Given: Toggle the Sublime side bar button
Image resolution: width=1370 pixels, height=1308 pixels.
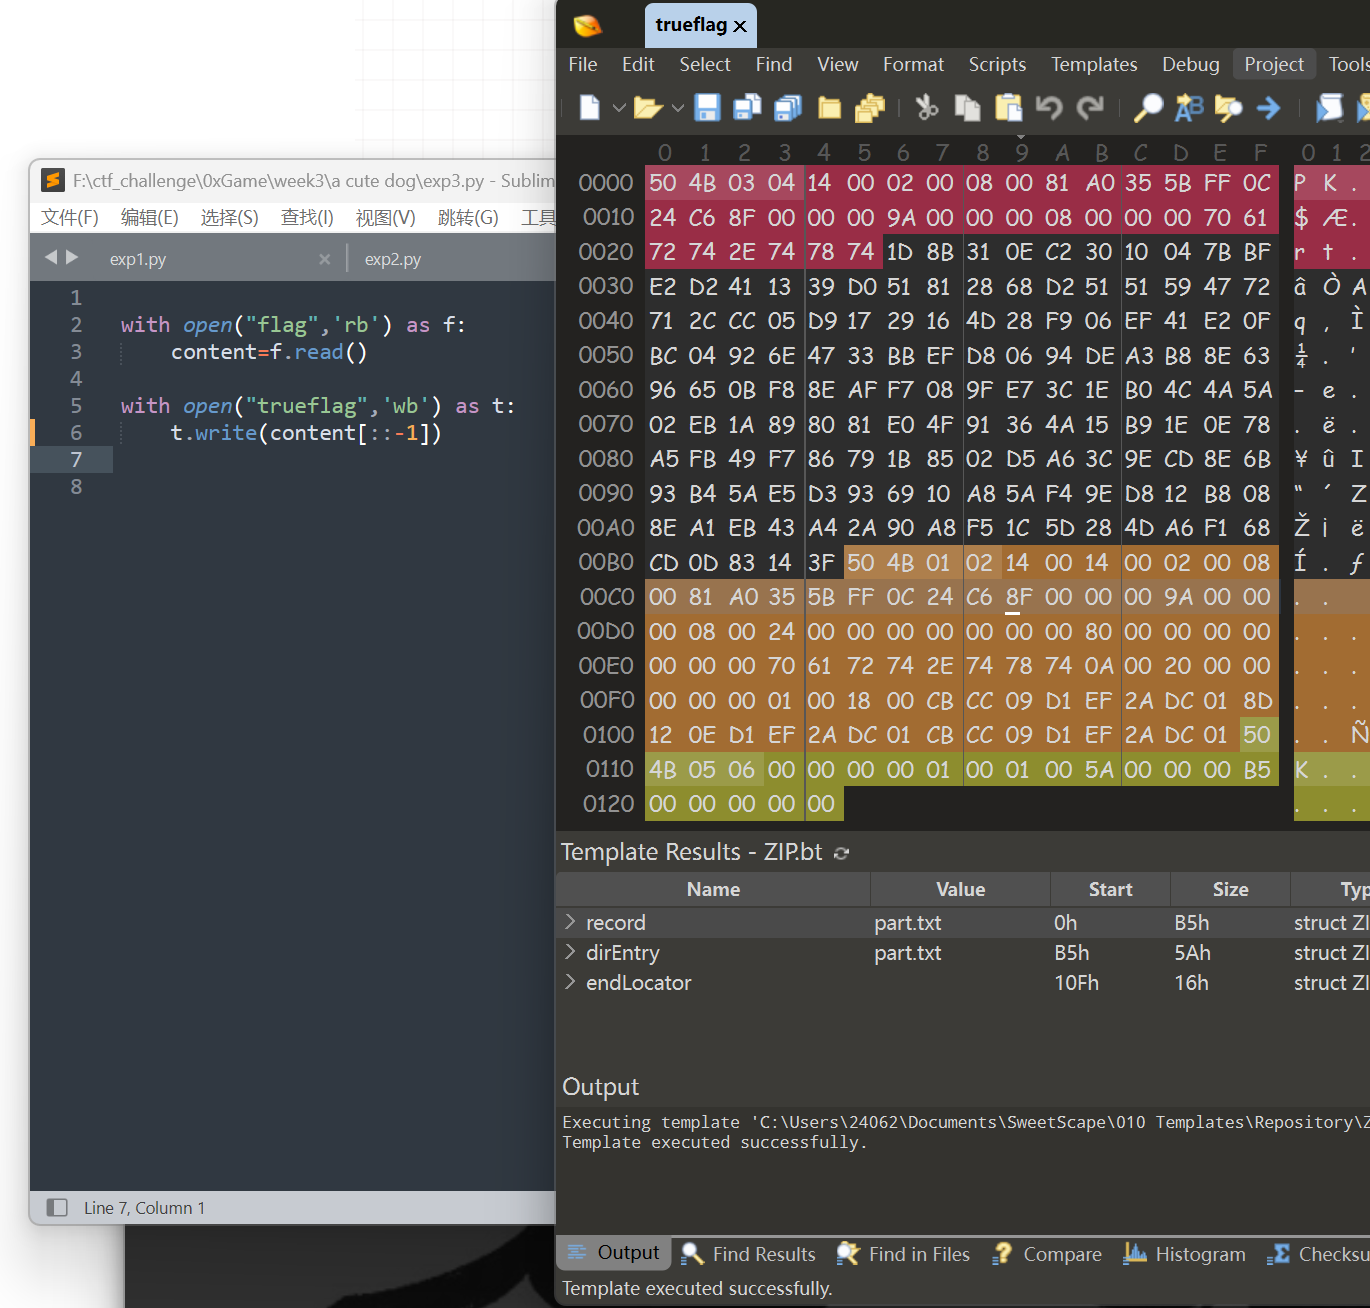Looking at the screenshot, I should coord(58,1207).
